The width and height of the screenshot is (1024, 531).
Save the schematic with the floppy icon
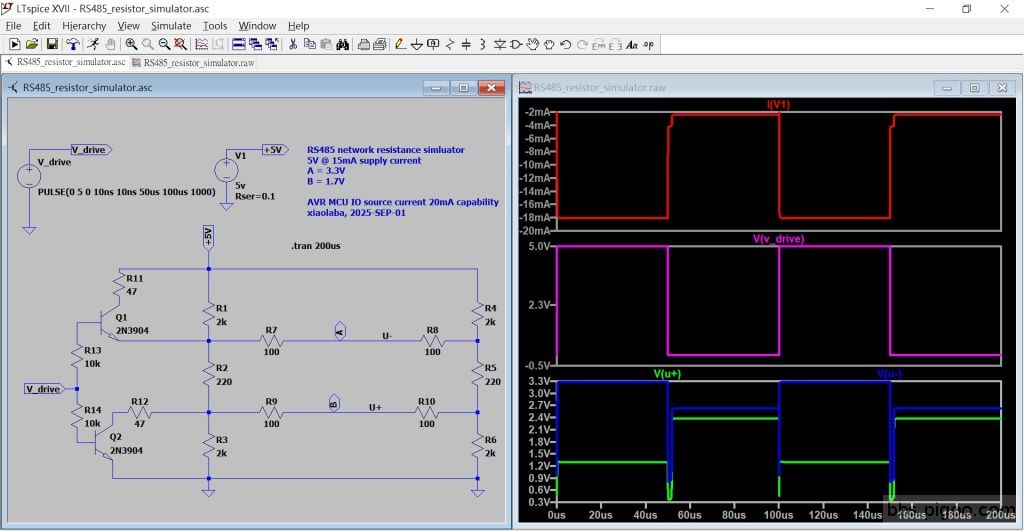click(51, 44)
